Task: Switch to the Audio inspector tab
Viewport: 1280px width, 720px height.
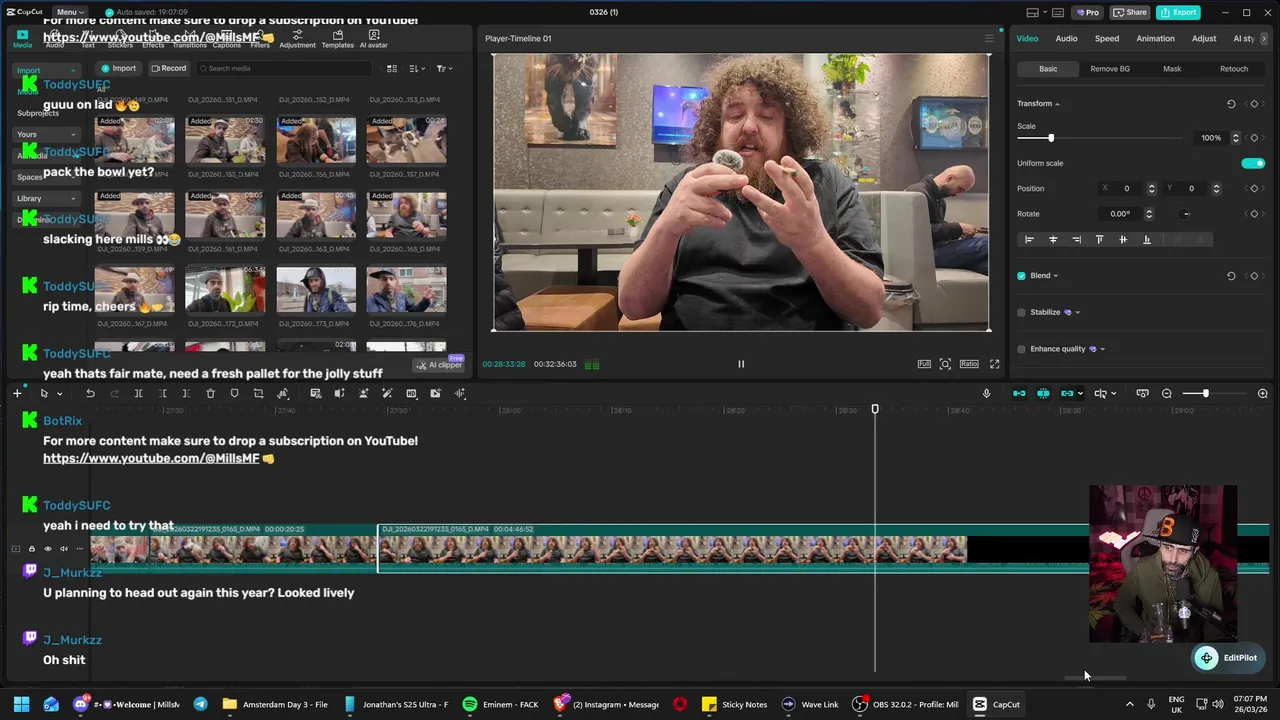Action: point(1066,39)
